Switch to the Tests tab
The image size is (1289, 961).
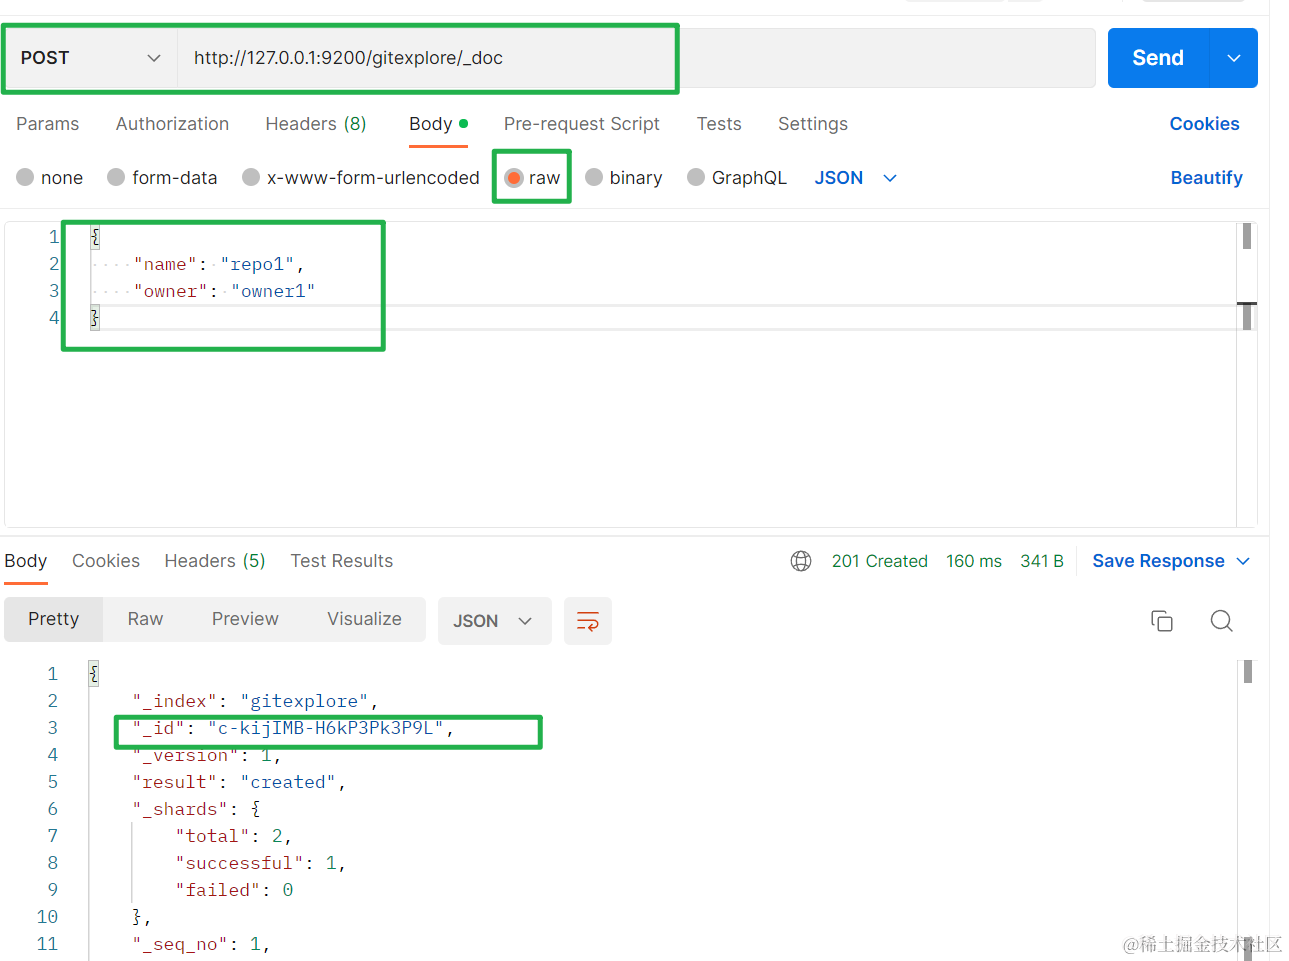[719, 124]
